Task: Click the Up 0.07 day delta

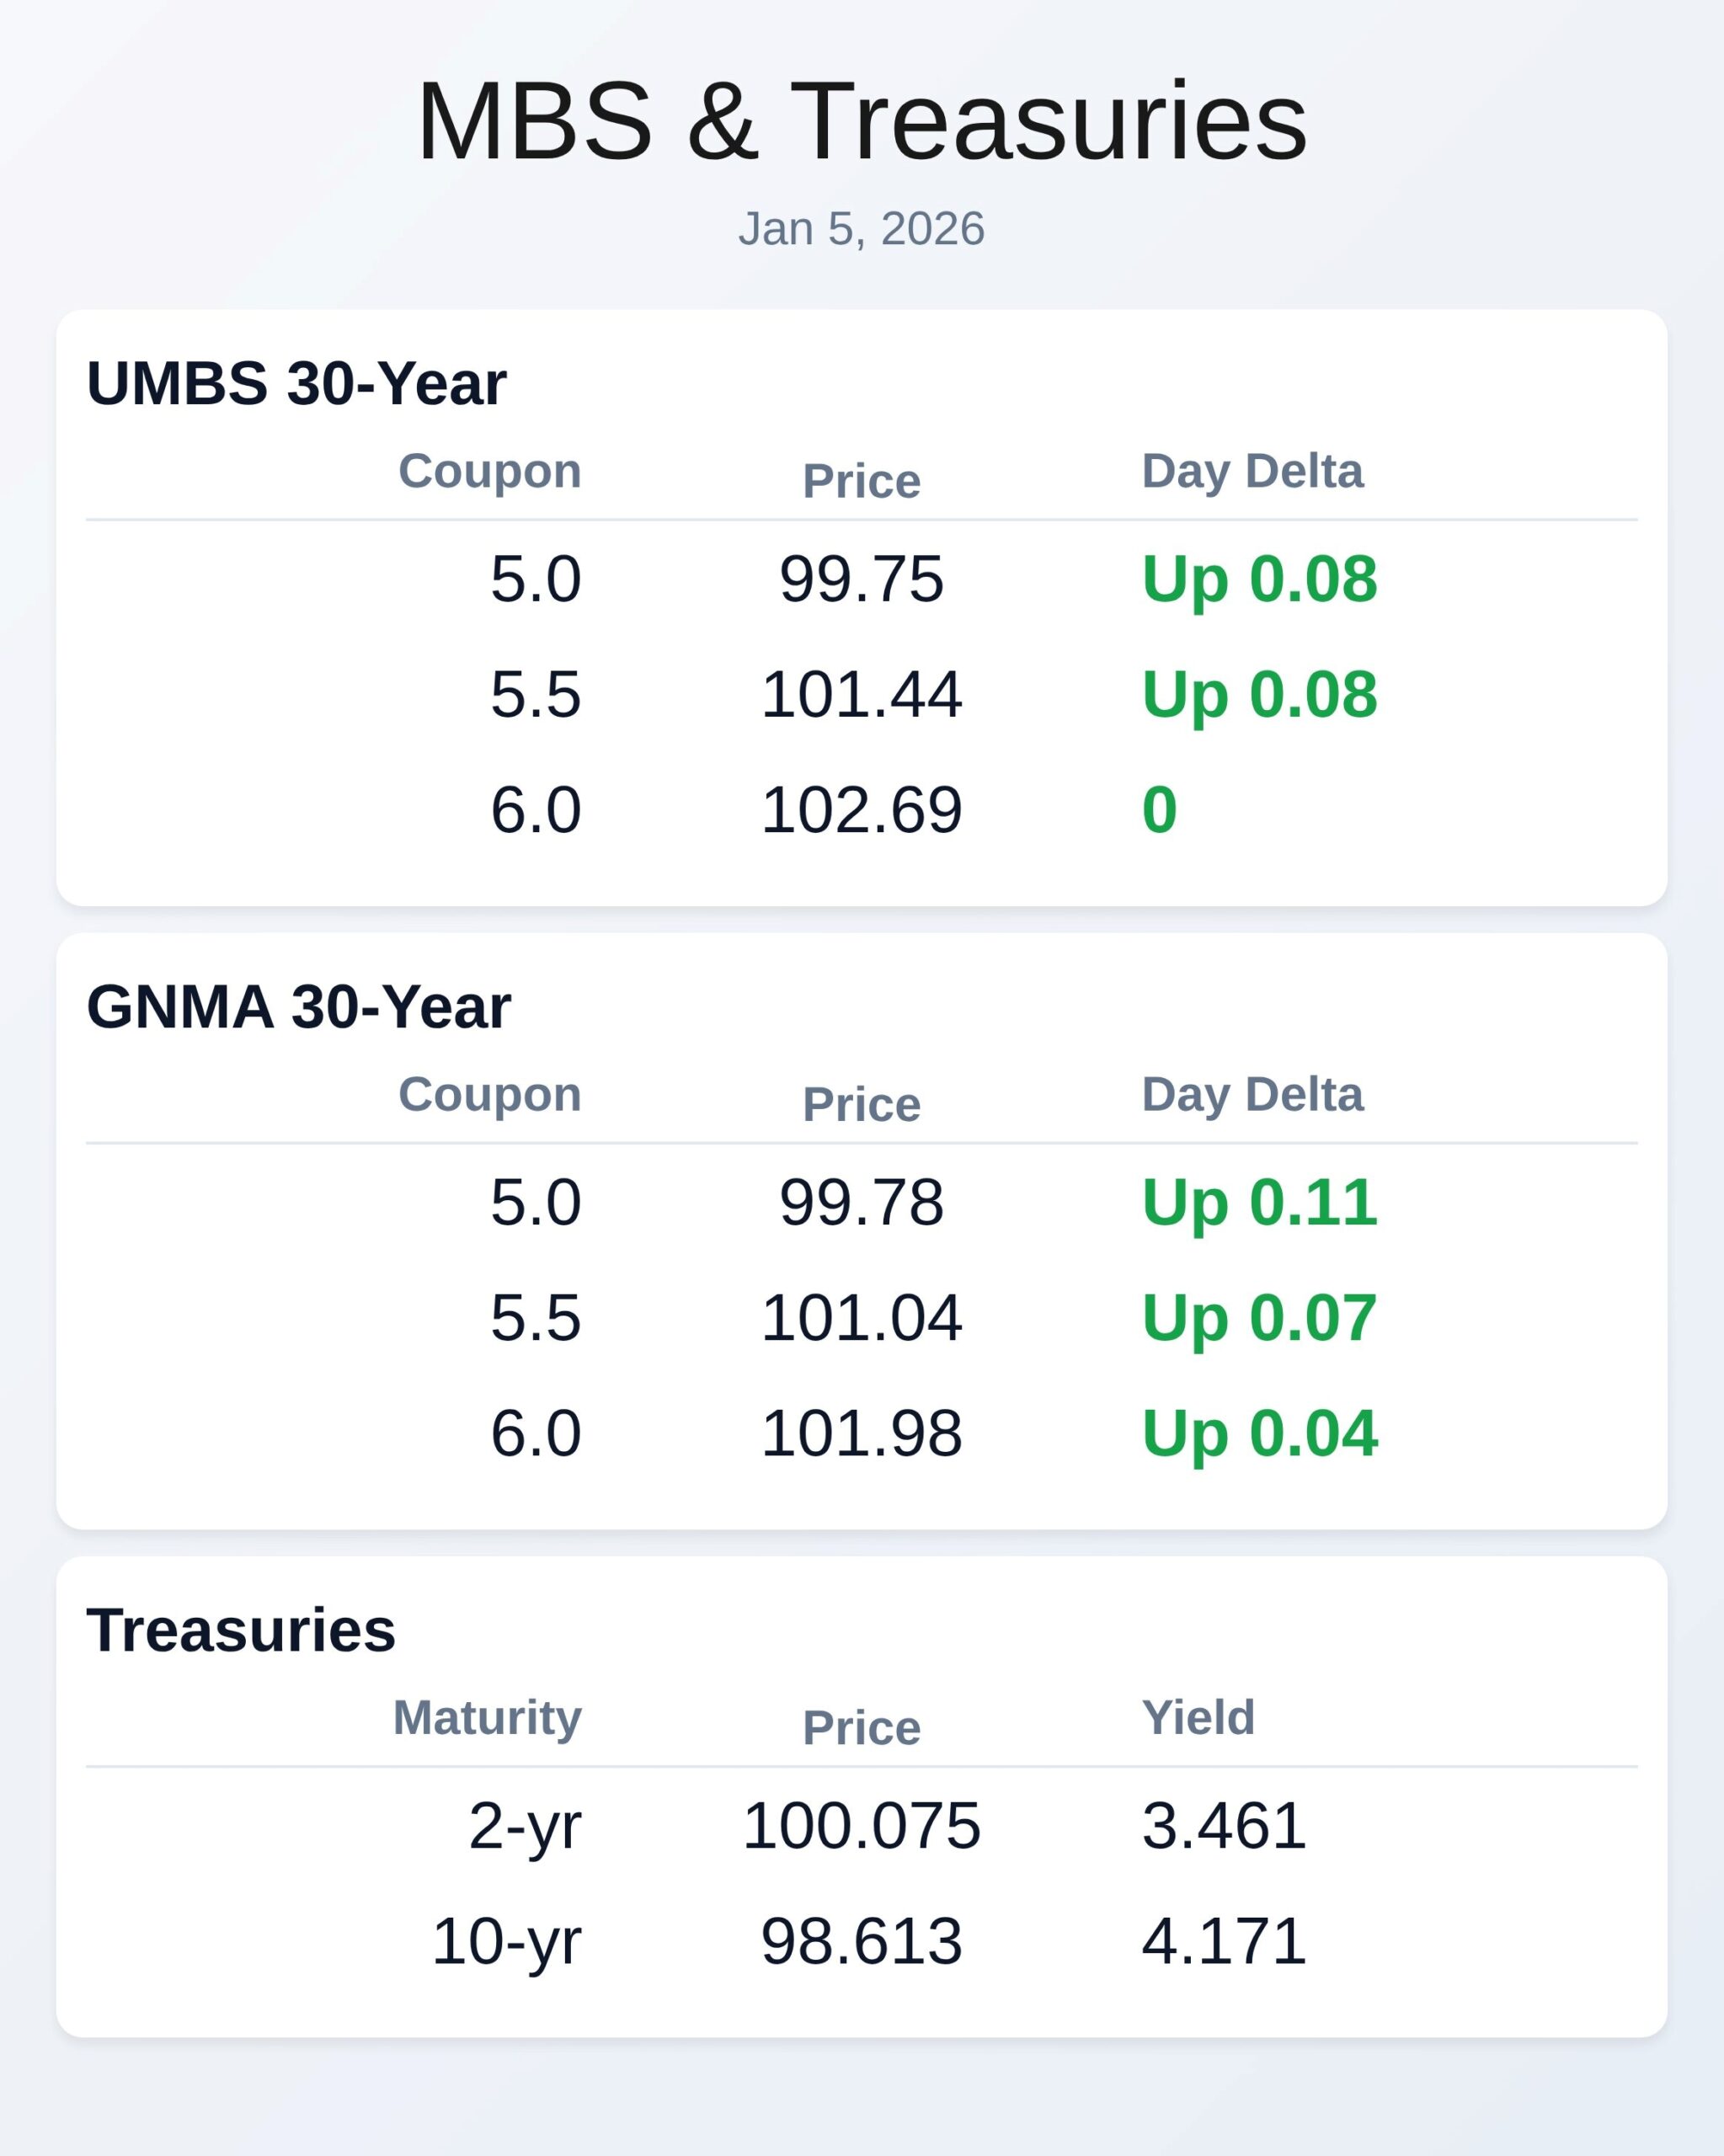Action: (x=1259, y=1317)
